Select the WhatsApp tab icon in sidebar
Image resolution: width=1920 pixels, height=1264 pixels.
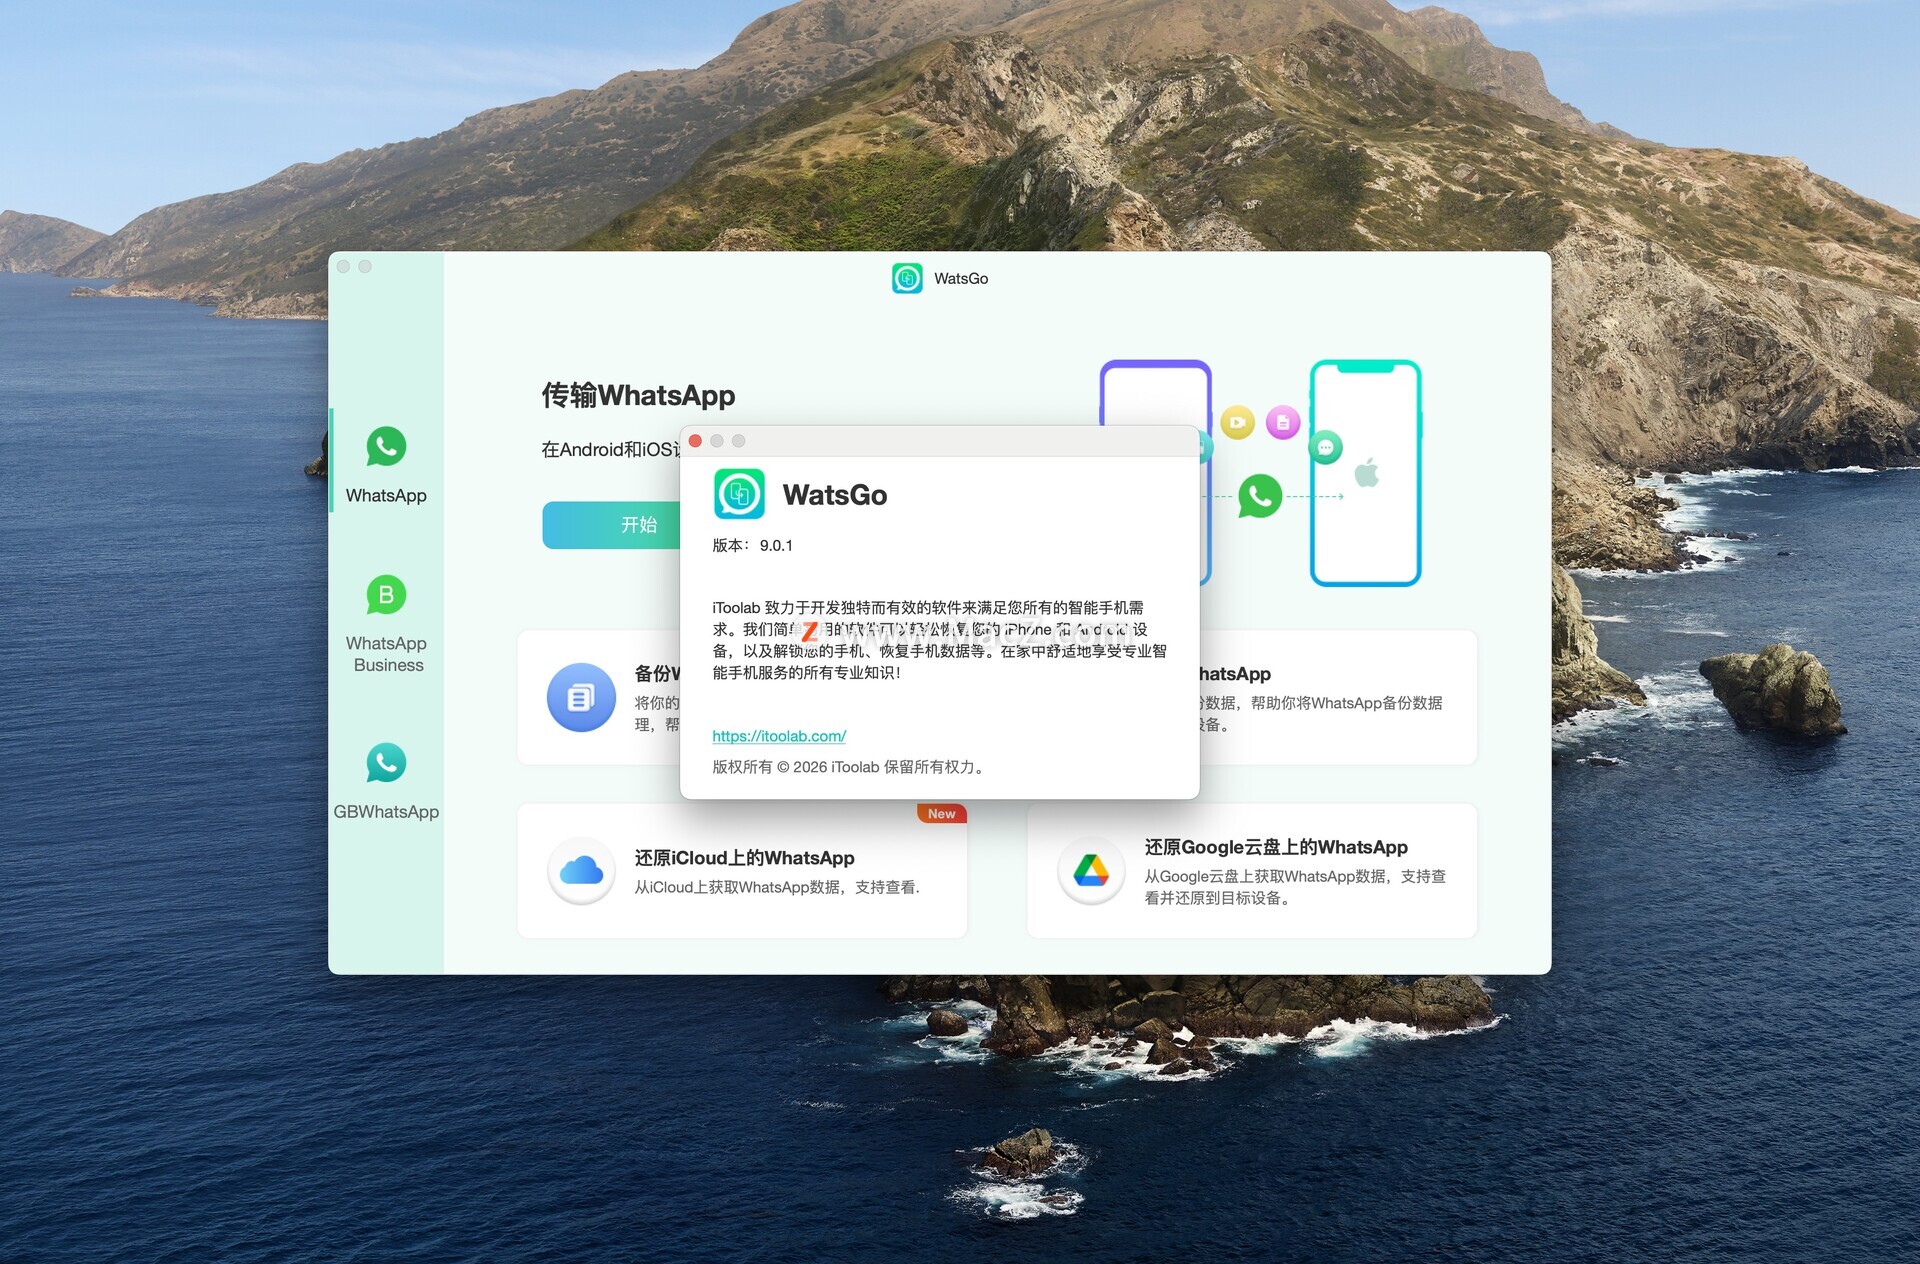[x=386, y=446]
